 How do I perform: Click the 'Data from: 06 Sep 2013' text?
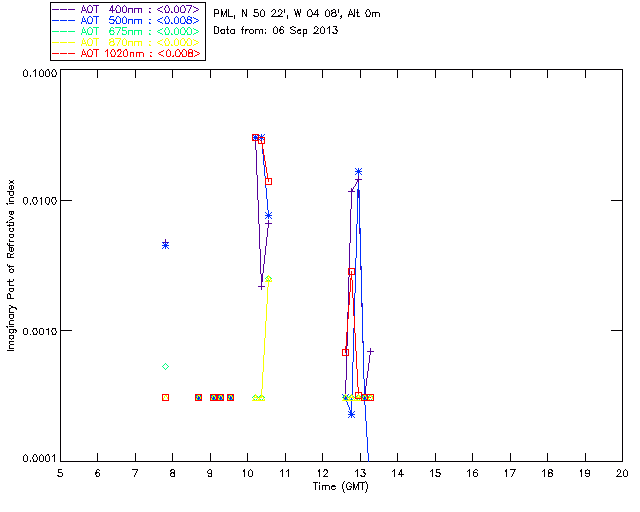(x=276, y=31)
